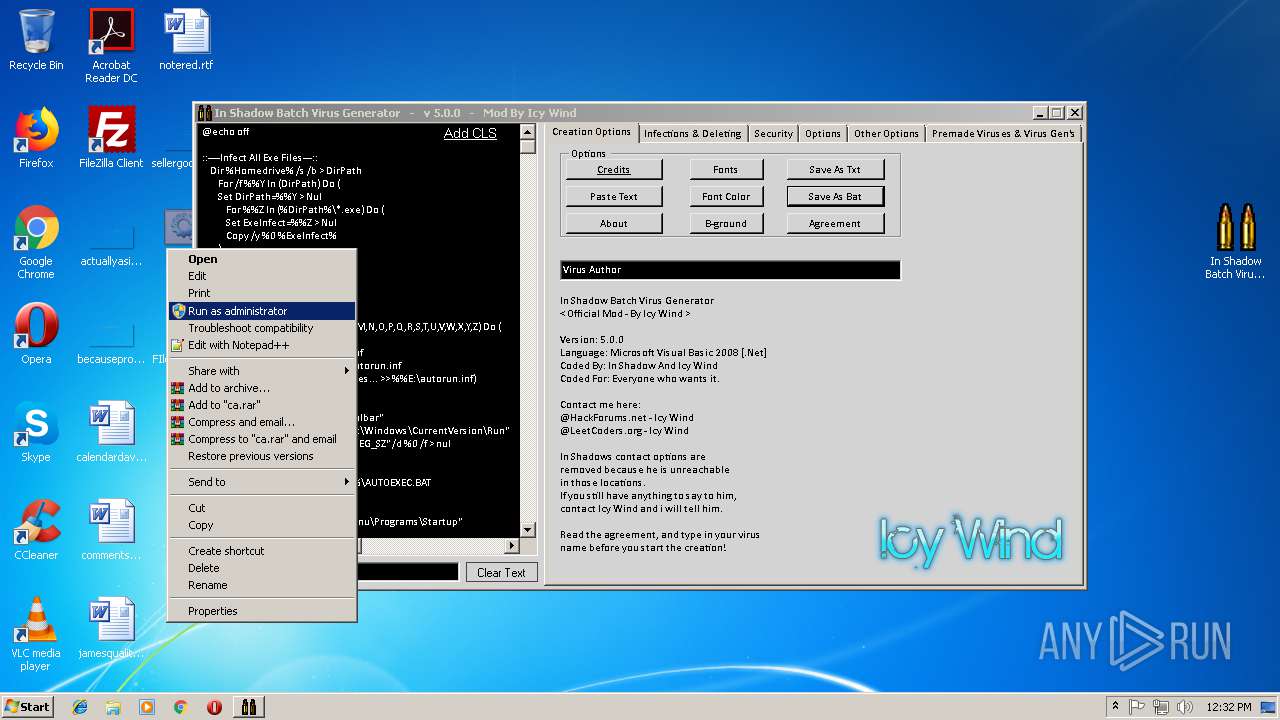Open the Other Options tab
This screenshot has width=1280, height=720.
[886, 133]
